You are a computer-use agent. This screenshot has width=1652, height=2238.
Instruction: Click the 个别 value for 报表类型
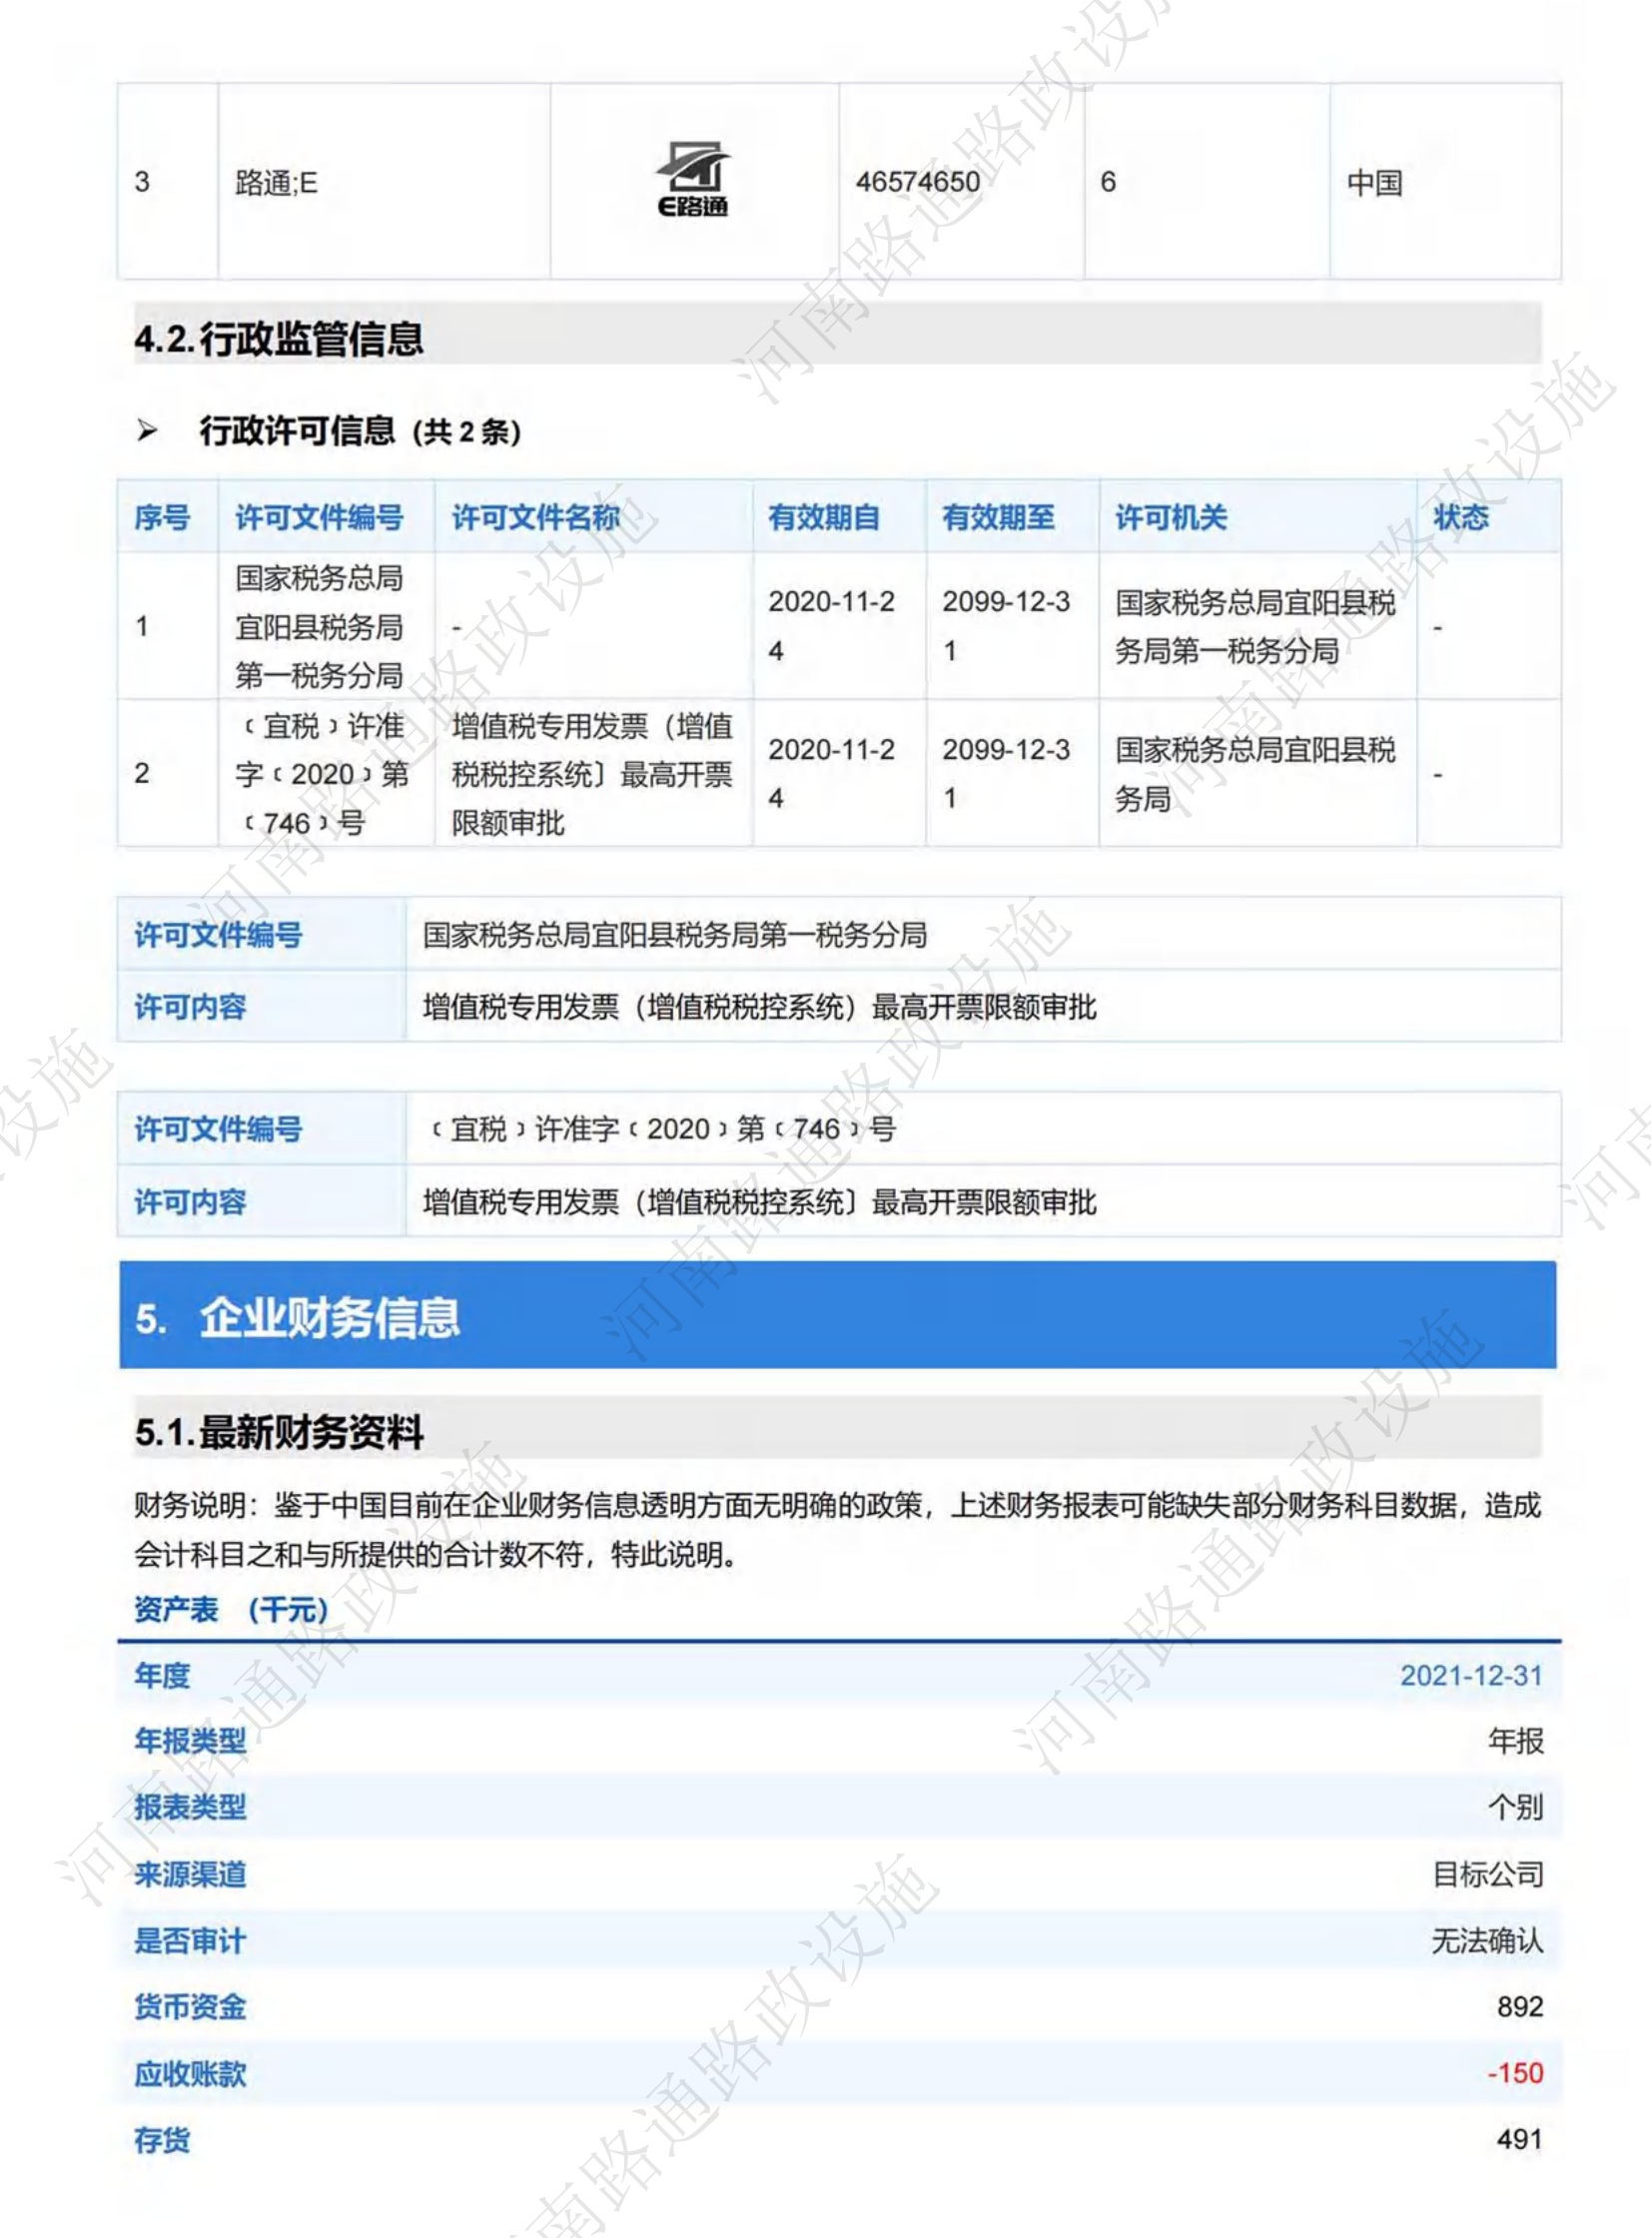click(1515, 1807)
